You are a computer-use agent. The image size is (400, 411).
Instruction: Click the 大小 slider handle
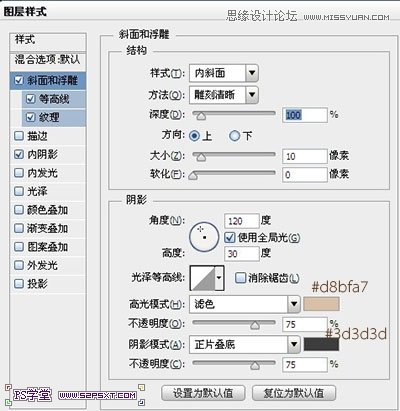201,157
